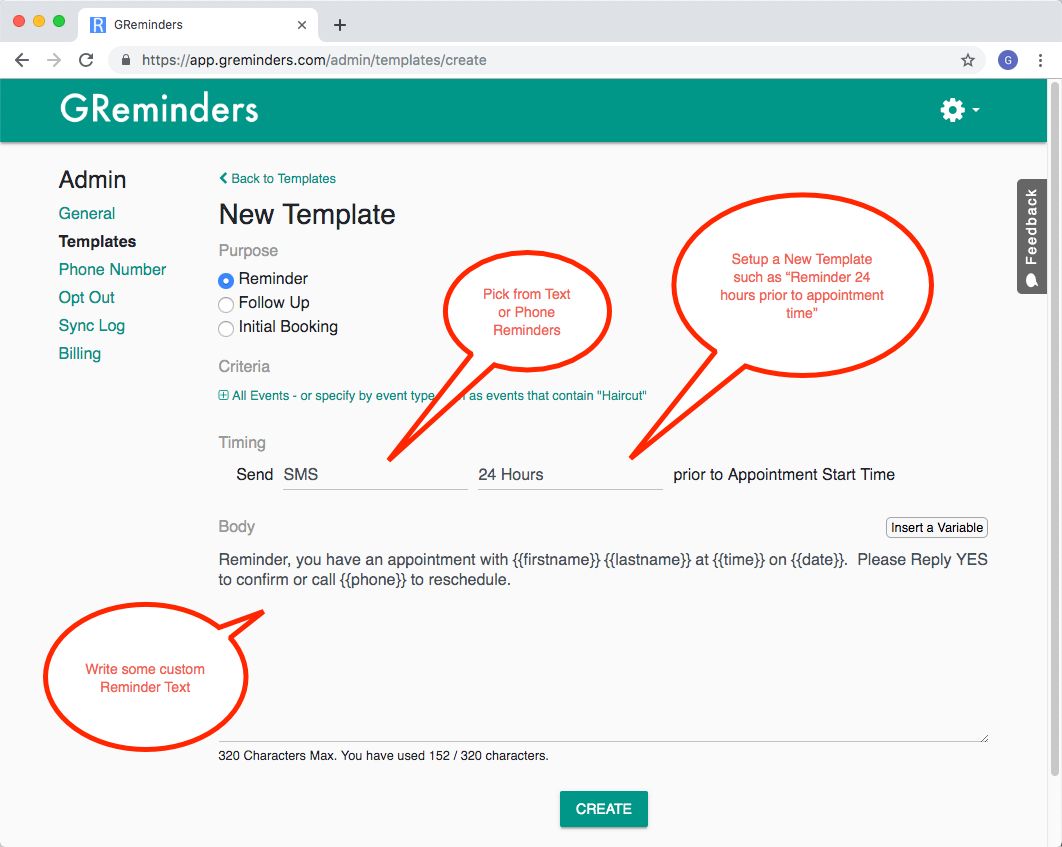1062x847 pixels.
Task: Open Templates admin section
Action: pos(98,242)
